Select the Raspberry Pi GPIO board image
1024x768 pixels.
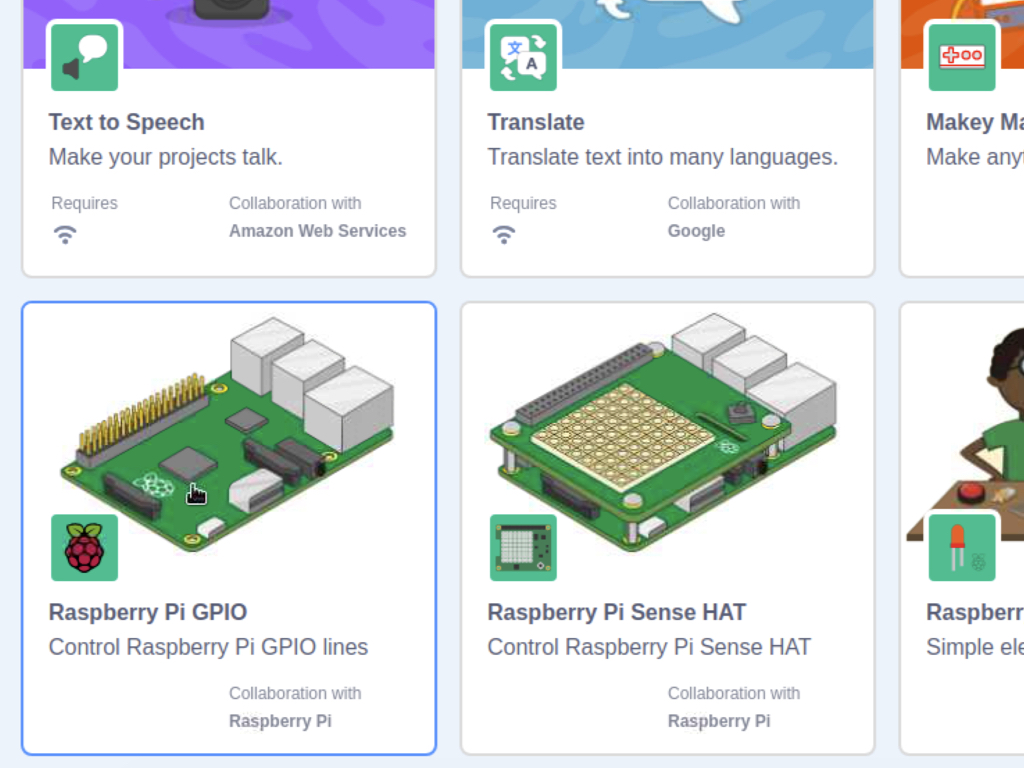229,434
